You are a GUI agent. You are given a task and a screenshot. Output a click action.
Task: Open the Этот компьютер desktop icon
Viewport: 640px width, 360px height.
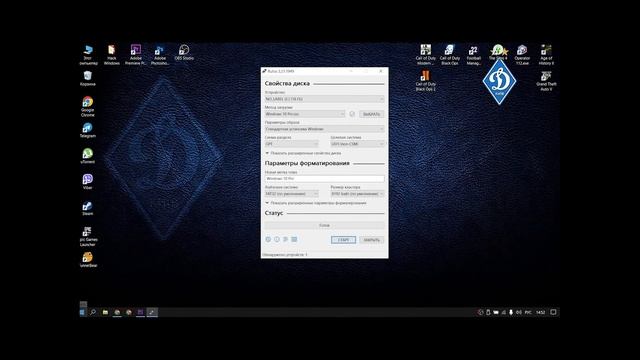(x=88, y=55)
